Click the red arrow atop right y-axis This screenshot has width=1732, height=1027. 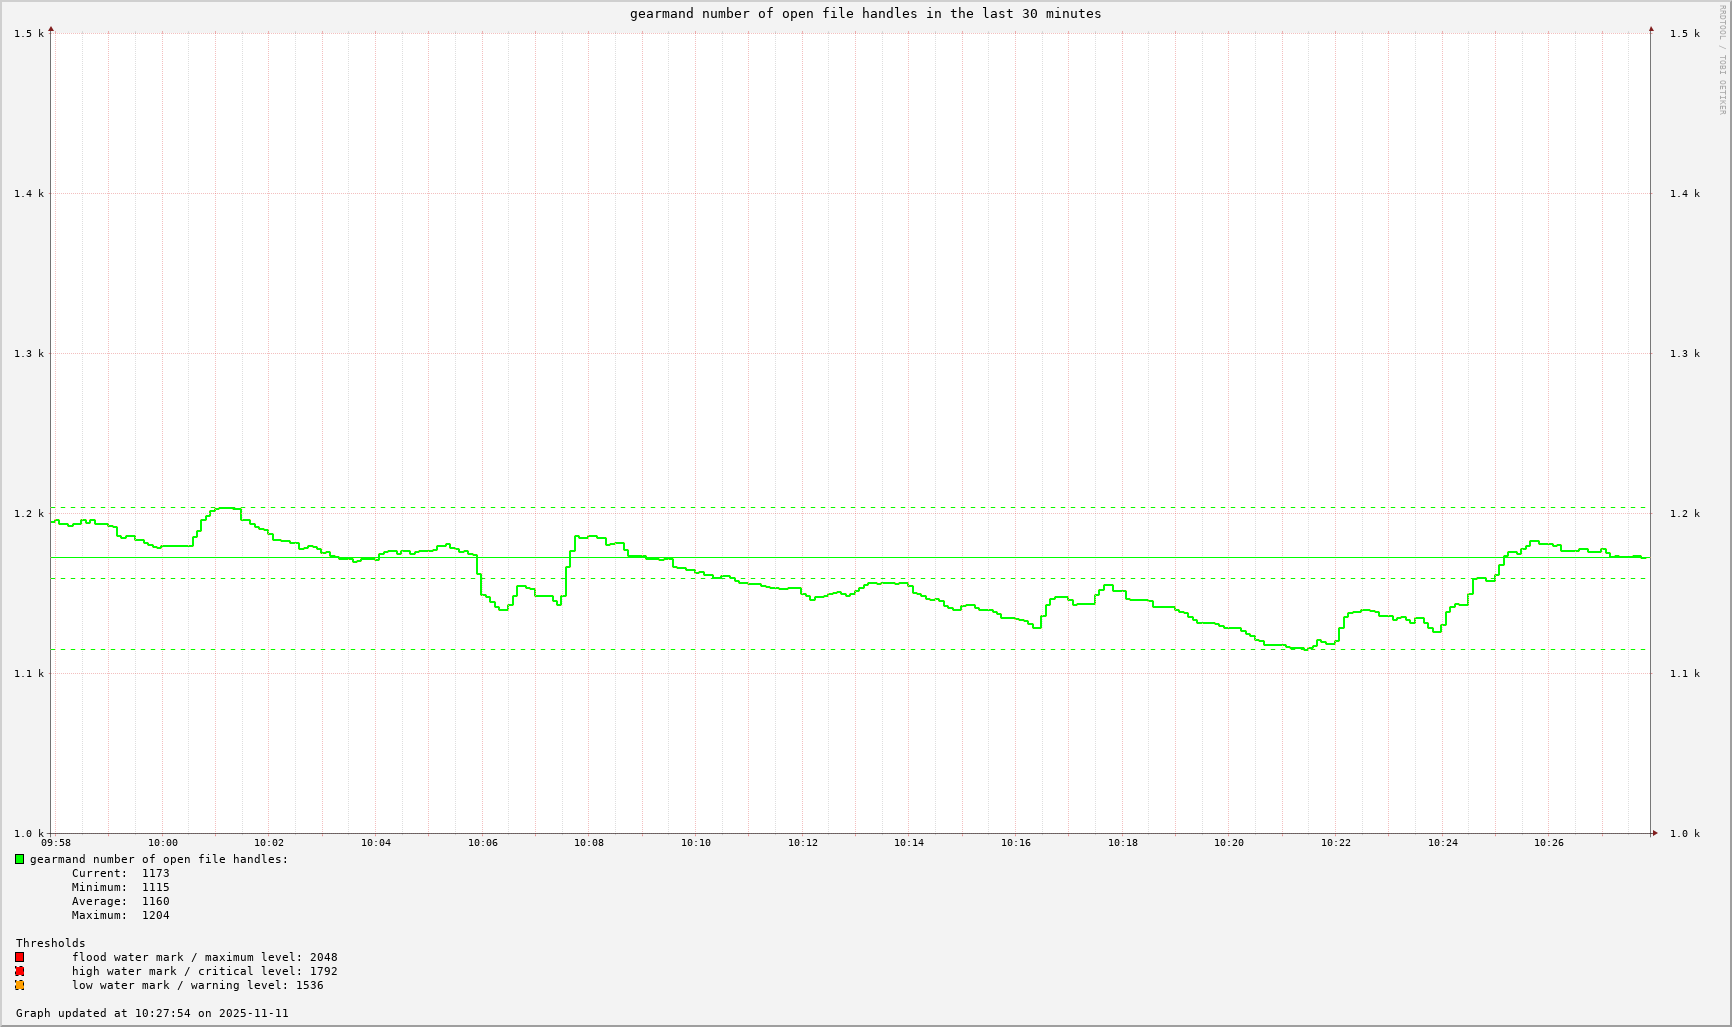click(1651, 29)
